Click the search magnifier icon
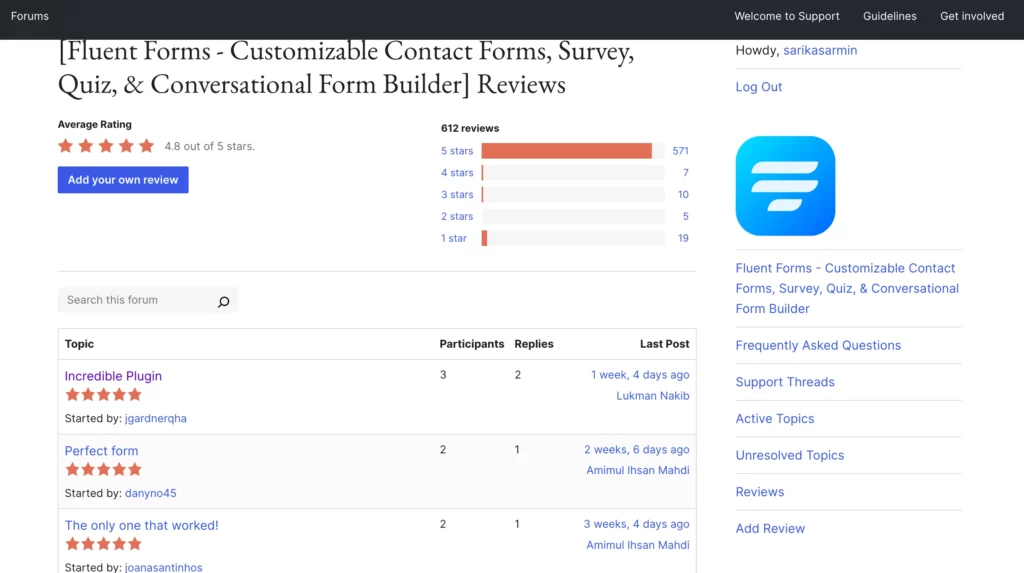 tap(223, 301)
